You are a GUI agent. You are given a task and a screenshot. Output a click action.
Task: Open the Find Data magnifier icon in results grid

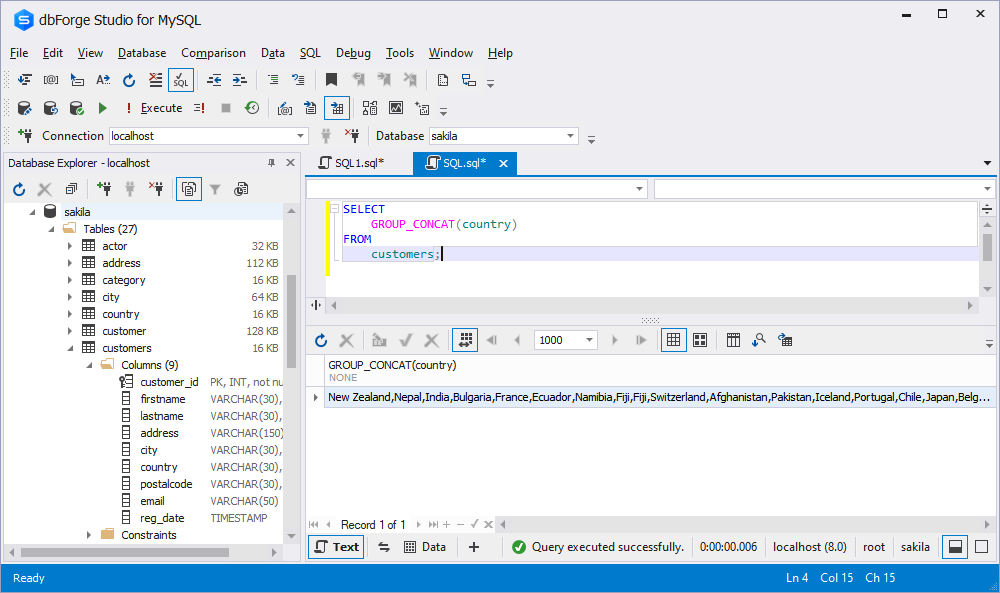[759, 340]
